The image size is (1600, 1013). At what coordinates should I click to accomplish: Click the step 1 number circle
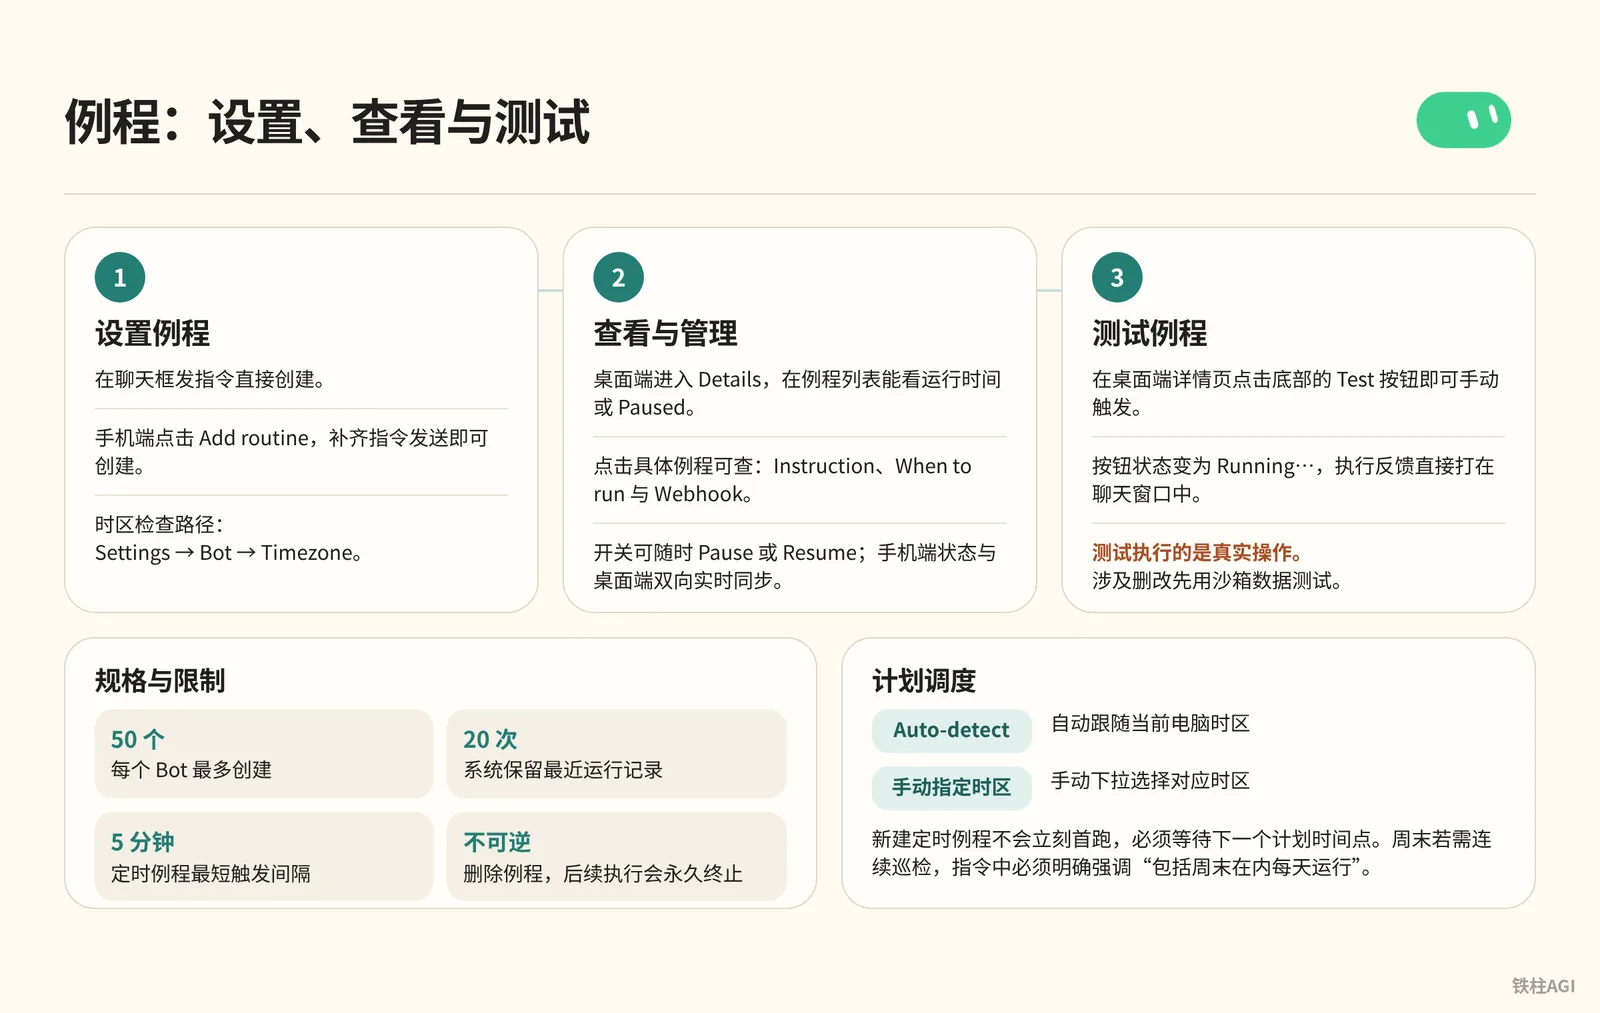[x=120, y=277]
